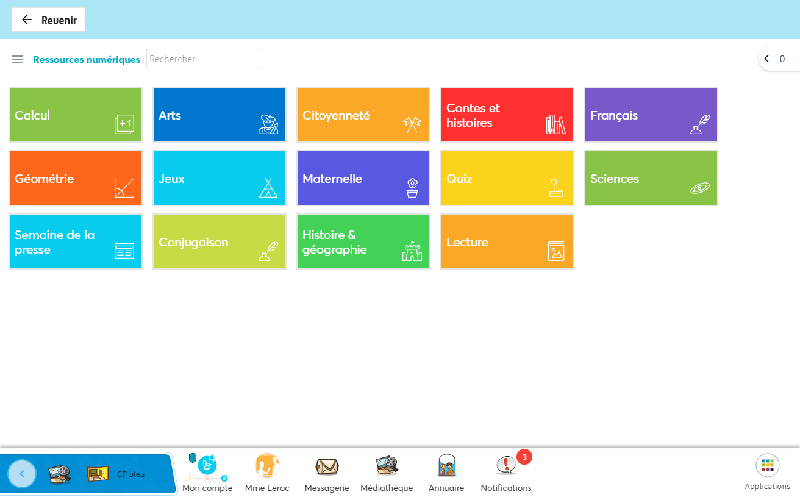Click the Ressources numériques title link
800x500 pixels.
(x=86, y=59)
